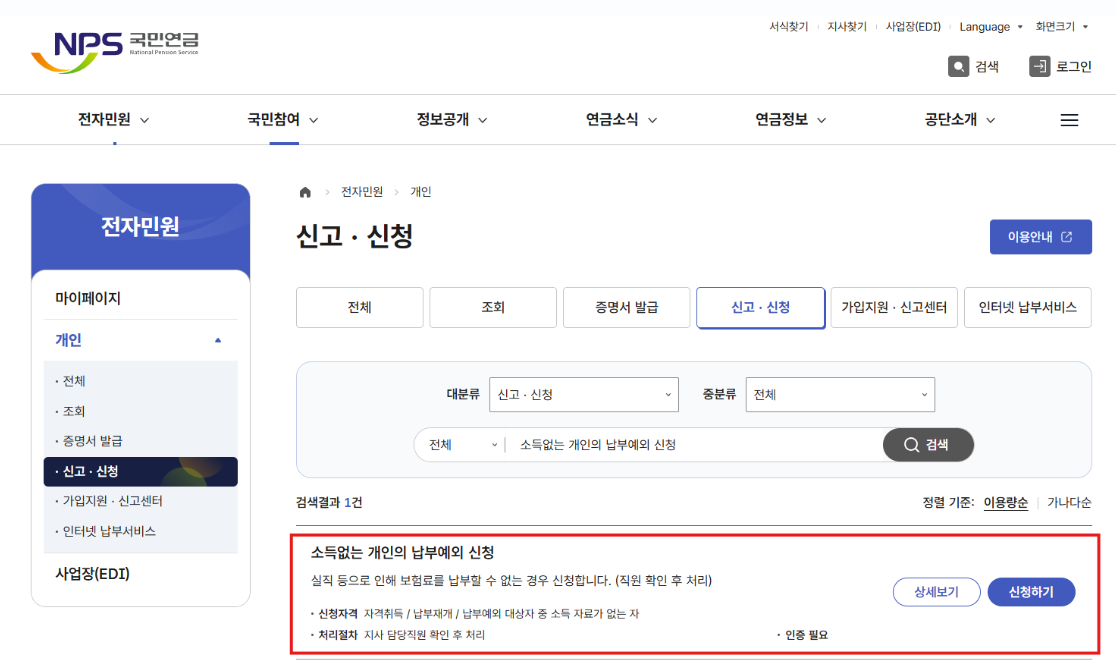Select 신고 · 신청 in sidebar list
Screen dimensions: 1116x666
point(140,471)
